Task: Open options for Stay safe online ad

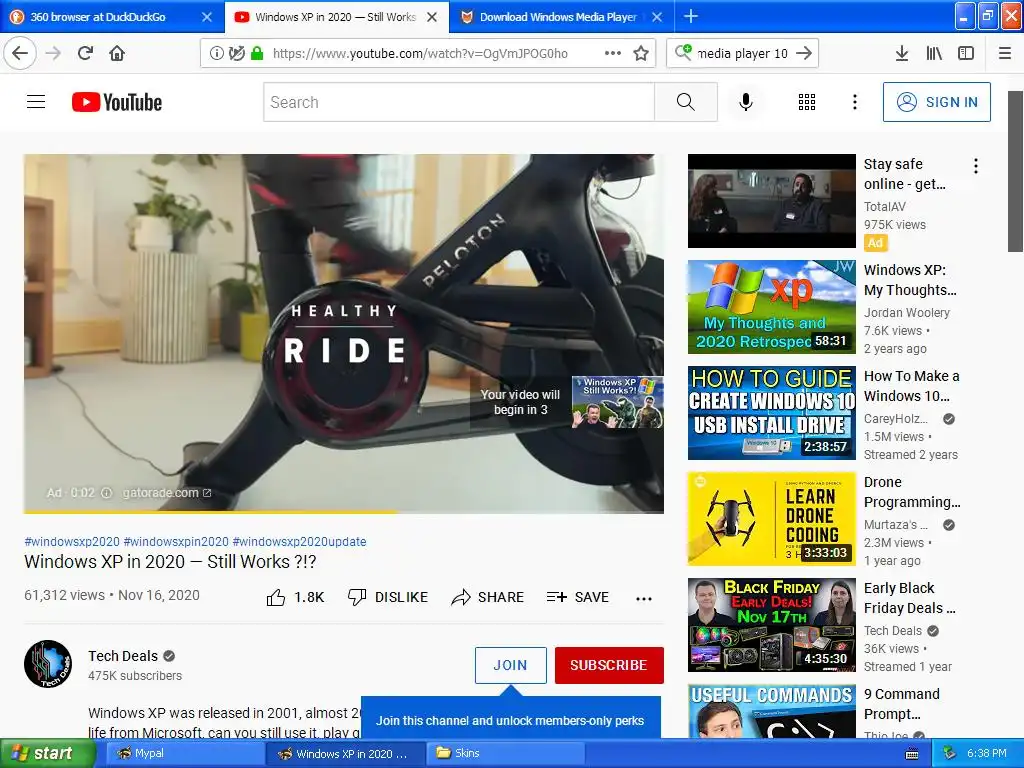Action: (x=976, y=166)
